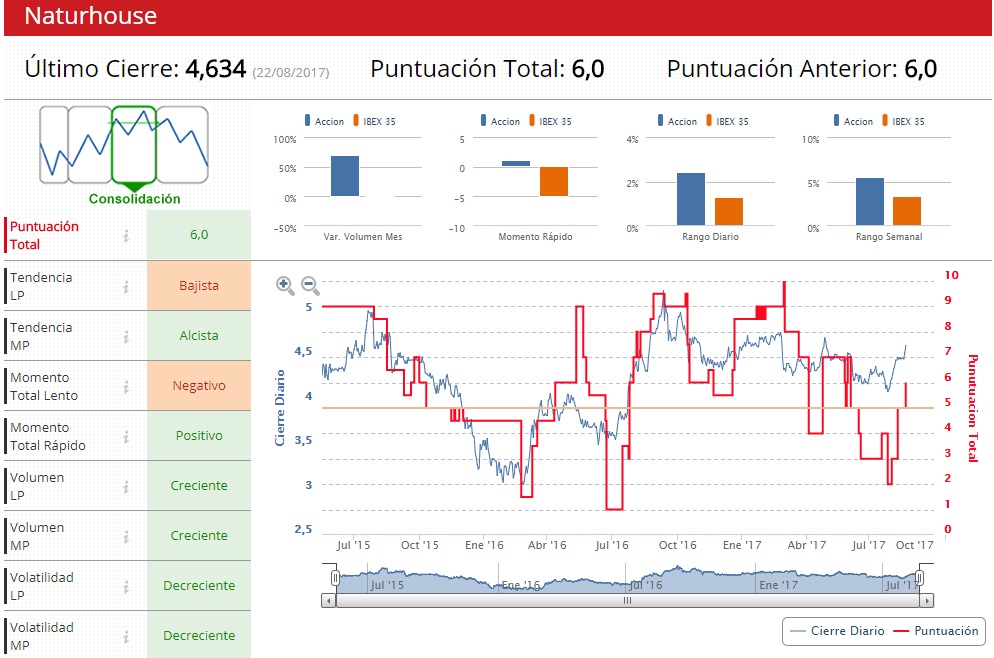Toggle Accion series in Rango Semanal chart
Viewport: 994px width, 658px height.
pos(853,121)
